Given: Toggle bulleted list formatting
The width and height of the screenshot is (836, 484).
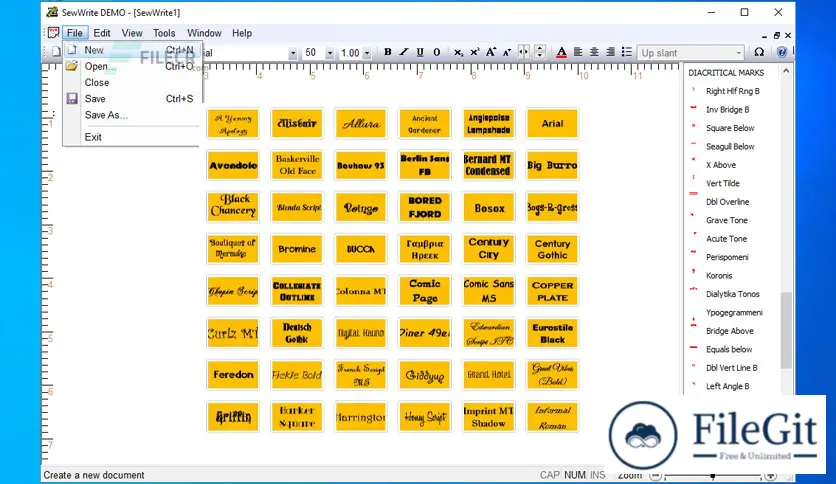Looking at the screenshot, I should point(627,52).
